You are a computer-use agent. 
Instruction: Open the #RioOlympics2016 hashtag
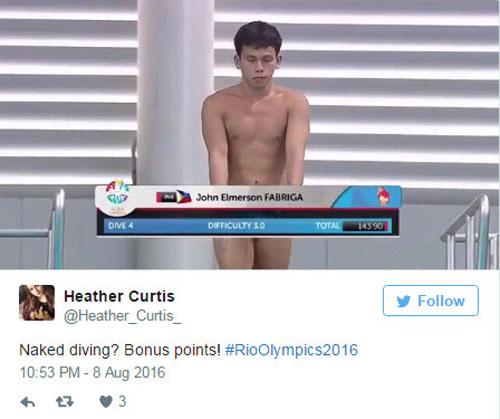(291, 350)
